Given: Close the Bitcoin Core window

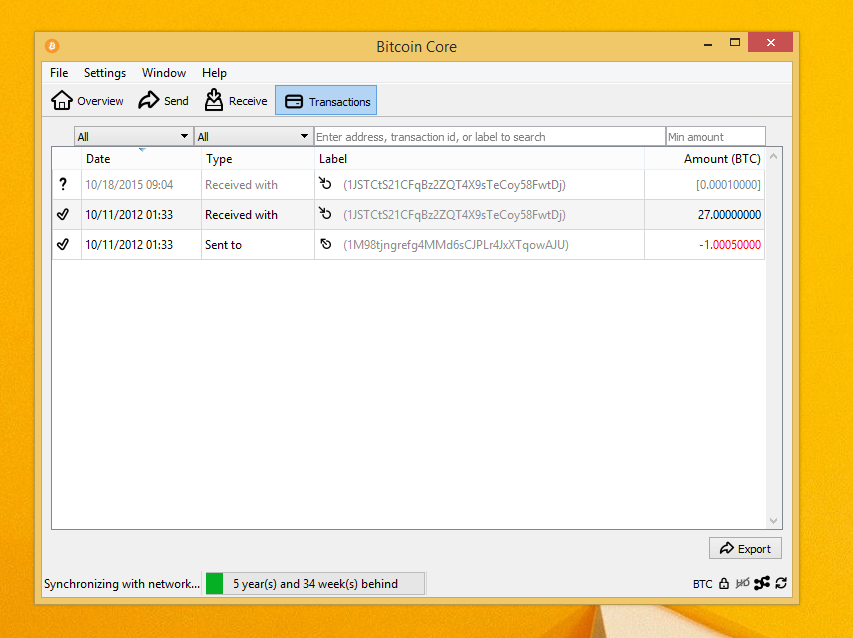Looking at the screenshot, I should (x=770, y=42).
